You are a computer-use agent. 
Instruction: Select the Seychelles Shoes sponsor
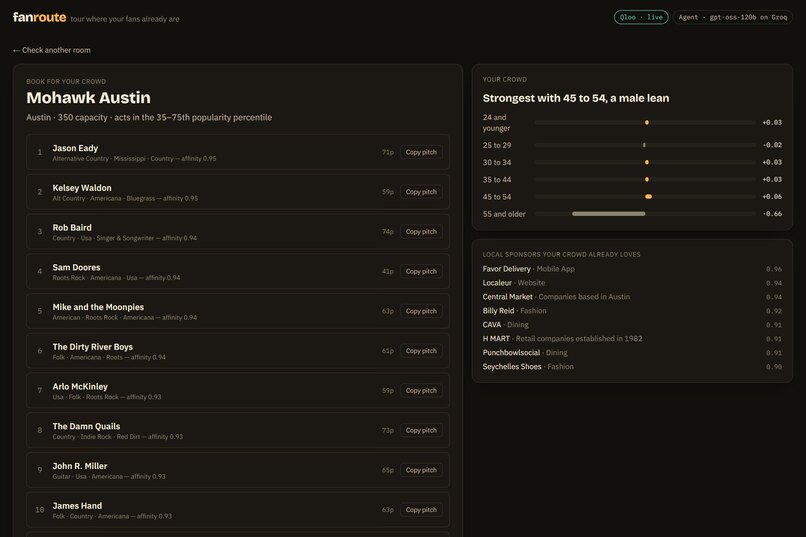tap(512, 366)
